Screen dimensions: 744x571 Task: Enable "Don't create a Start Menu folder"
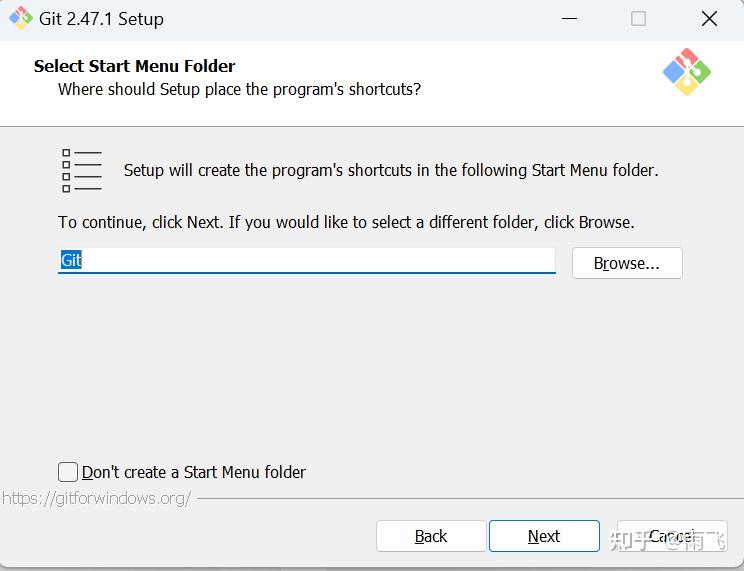coord(68,472)
